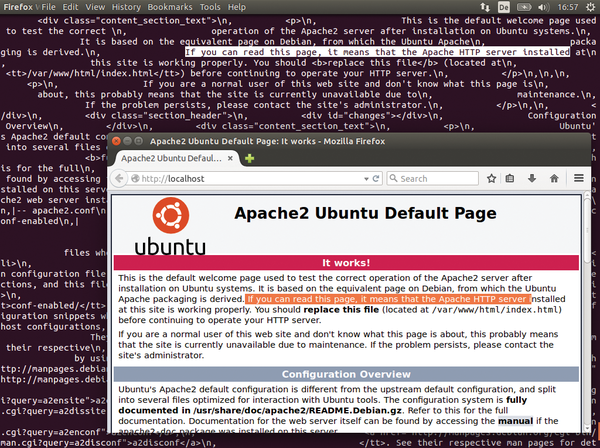The width and height of the screenshot is (600, 448).
Task: Click the Apache2 Ubuntu Default Page heading
Action: point(365,213)
